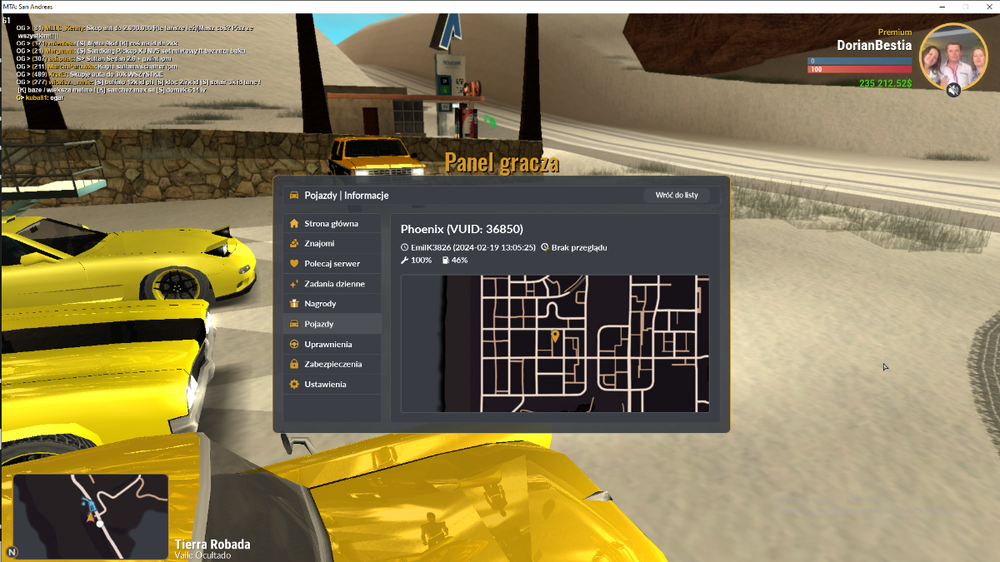Viewport: 1000px width, 562px height.
Task: Click the heart icon beside Polecaj serwer
Action: 294,263
